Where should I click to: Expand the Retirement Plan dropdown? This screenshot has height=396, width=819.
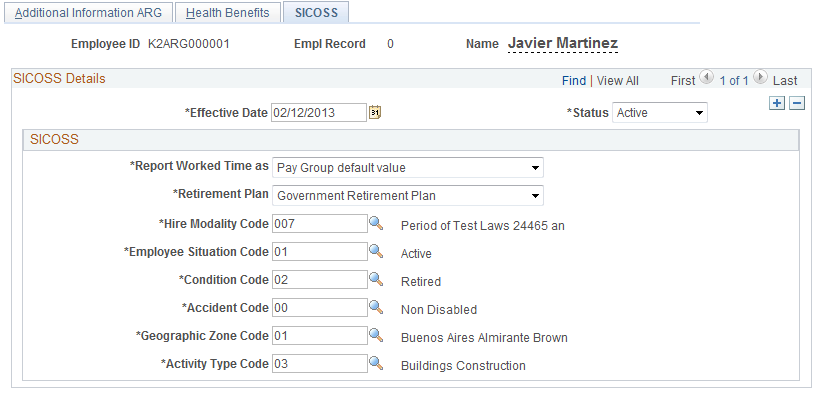tap(407, 196)
